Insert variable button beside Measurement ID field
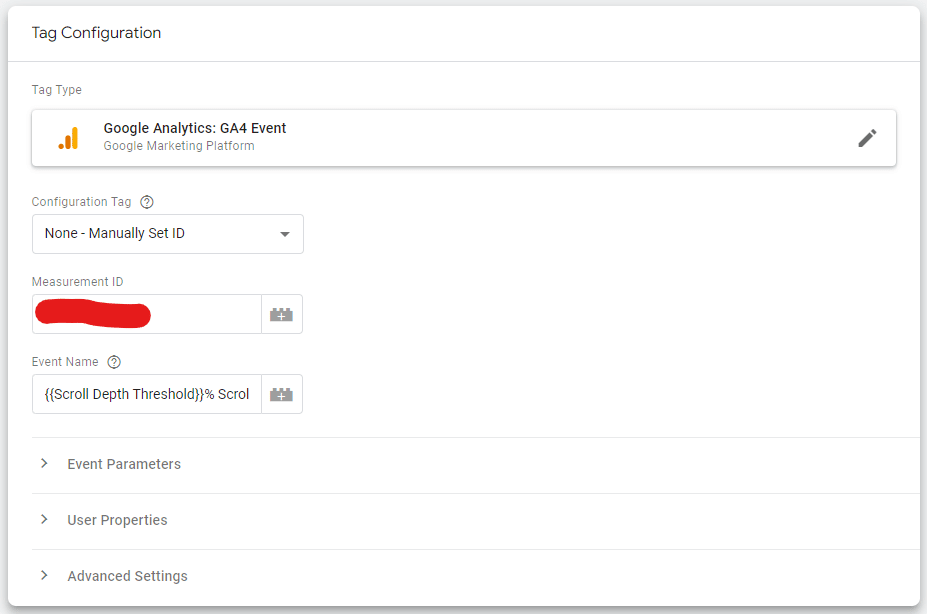This screenshot has height=614, width=927. coord(281,314)
